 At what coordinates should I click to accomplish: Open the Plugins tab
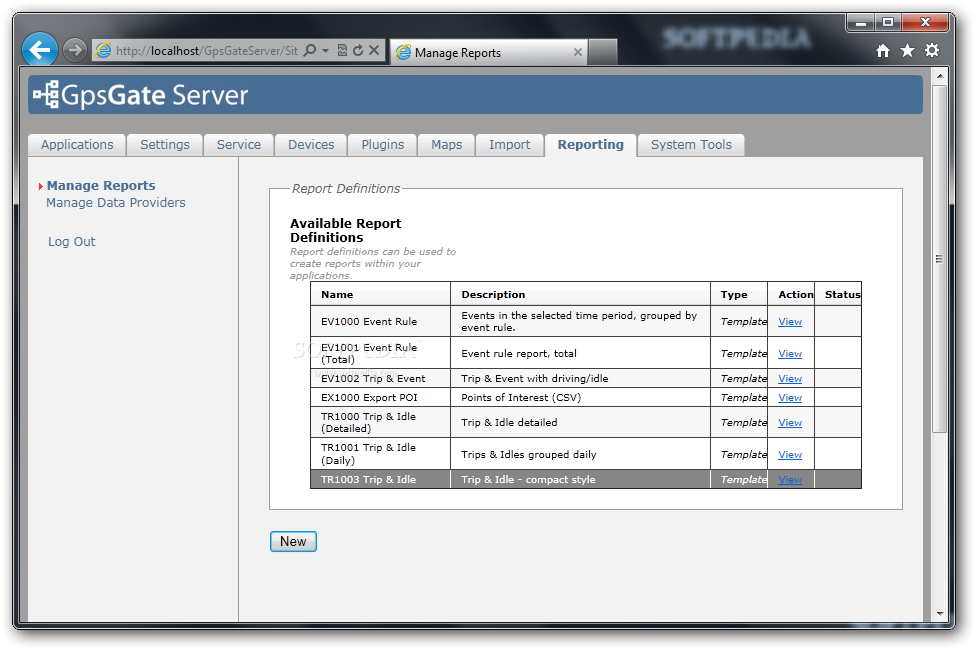click(x=383, y=144)
